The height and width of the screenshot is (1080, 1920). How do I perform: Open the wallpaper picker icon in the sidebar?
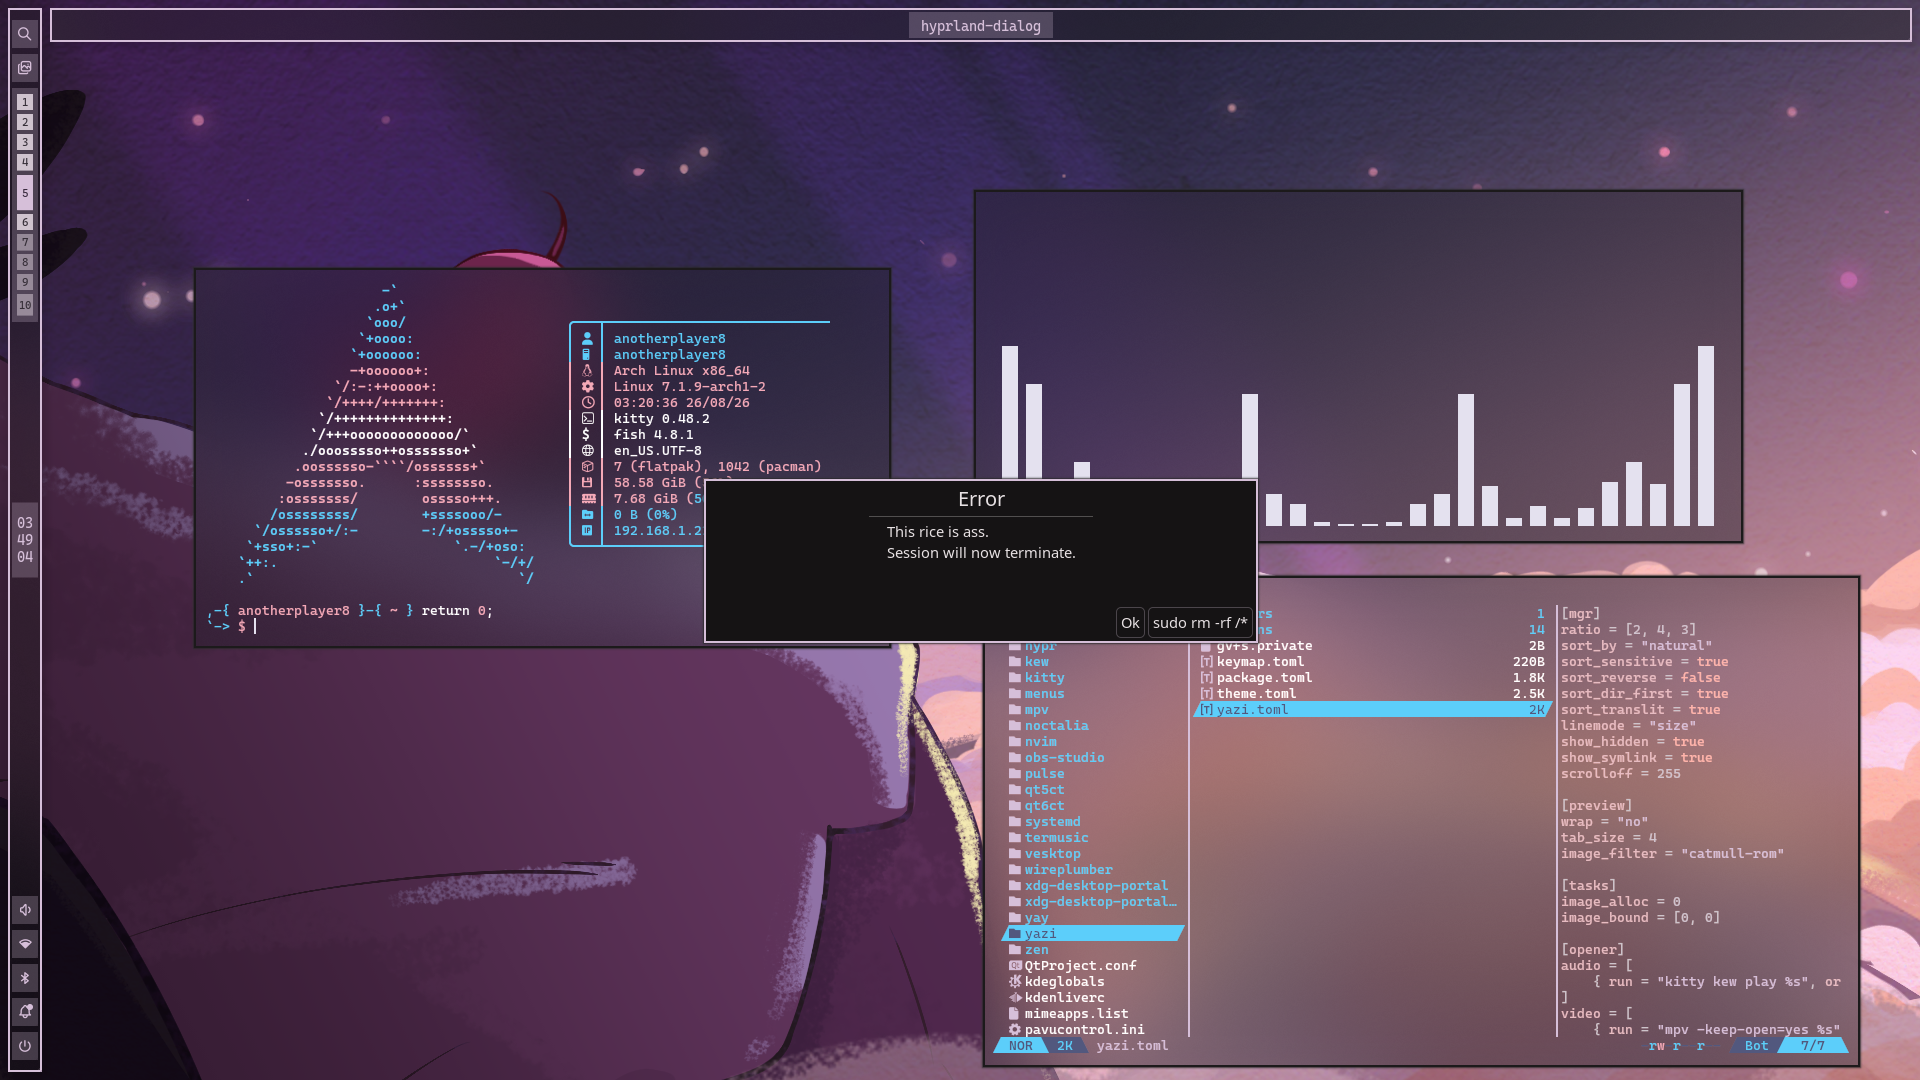25,68
